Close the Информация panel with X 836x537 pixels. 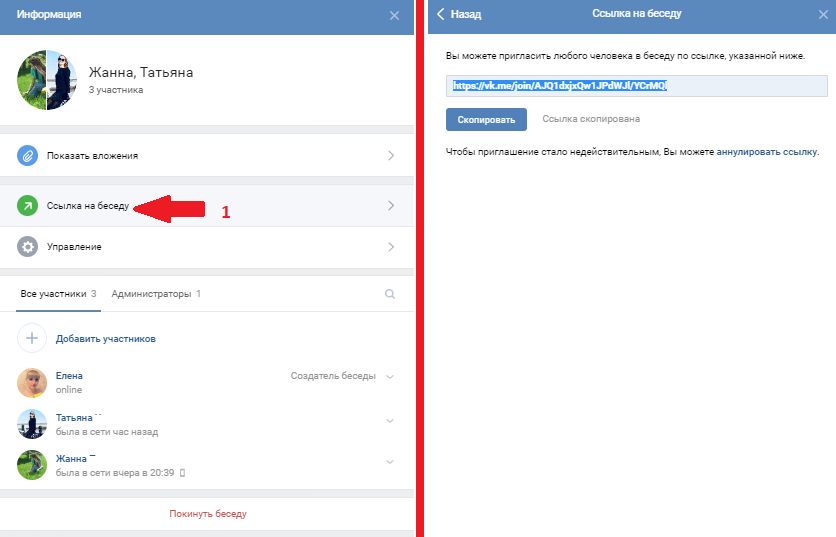click(x=394, y=15)
